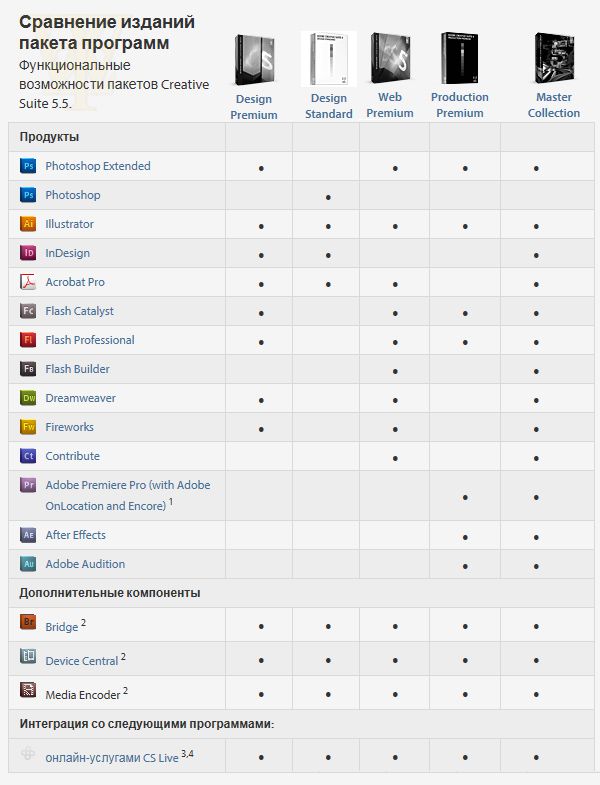Open the Design Premium box thumbnail
Screen dimensions: 600x785
pos(255,60)
